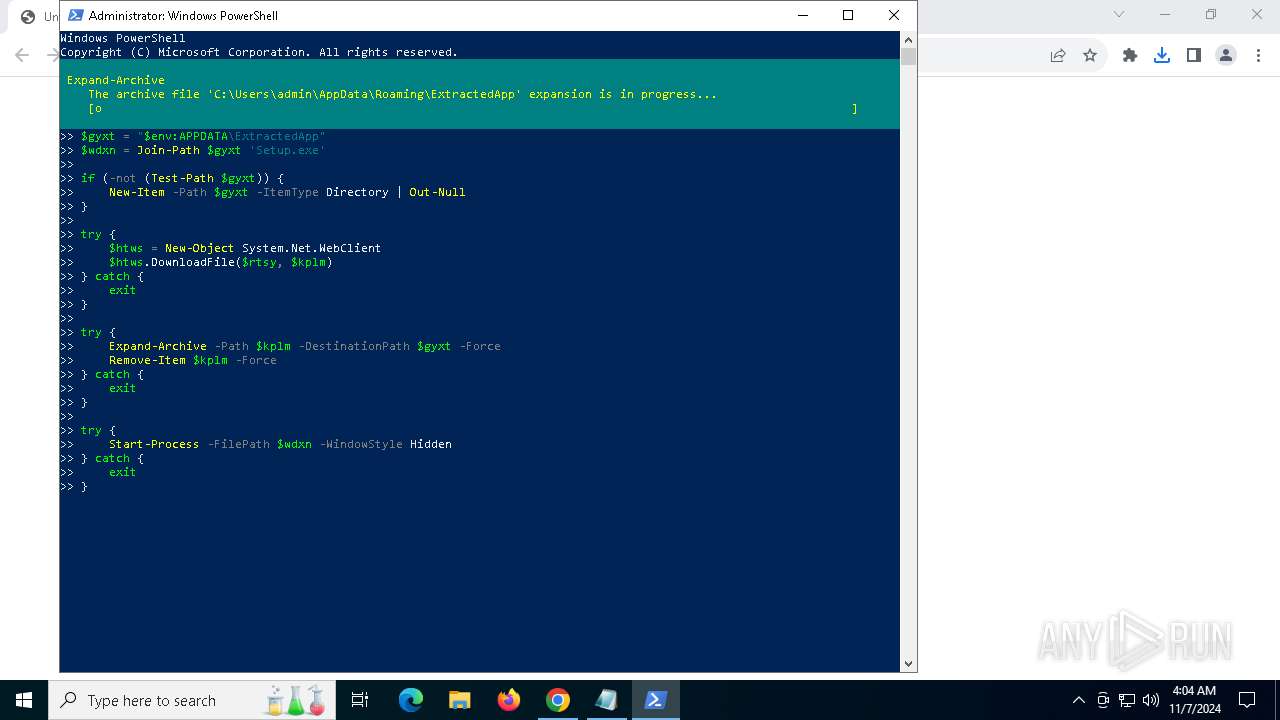Open File Explorer from the taskbar

[459, 700]
